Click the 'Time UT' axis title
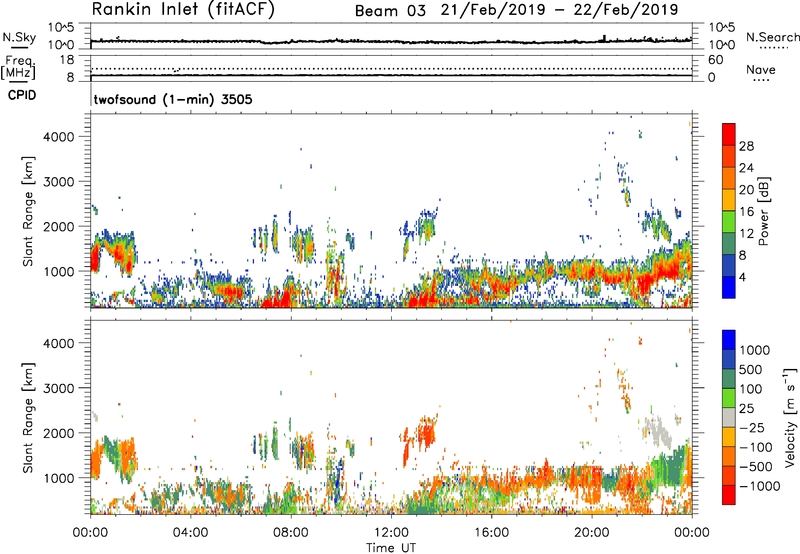The image size is (800, 554). coord(391,548)
